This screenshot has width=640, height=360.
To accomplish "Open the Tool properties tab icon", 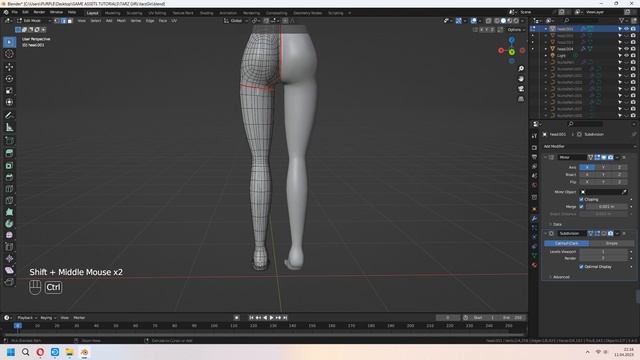I will pos(534,136).
